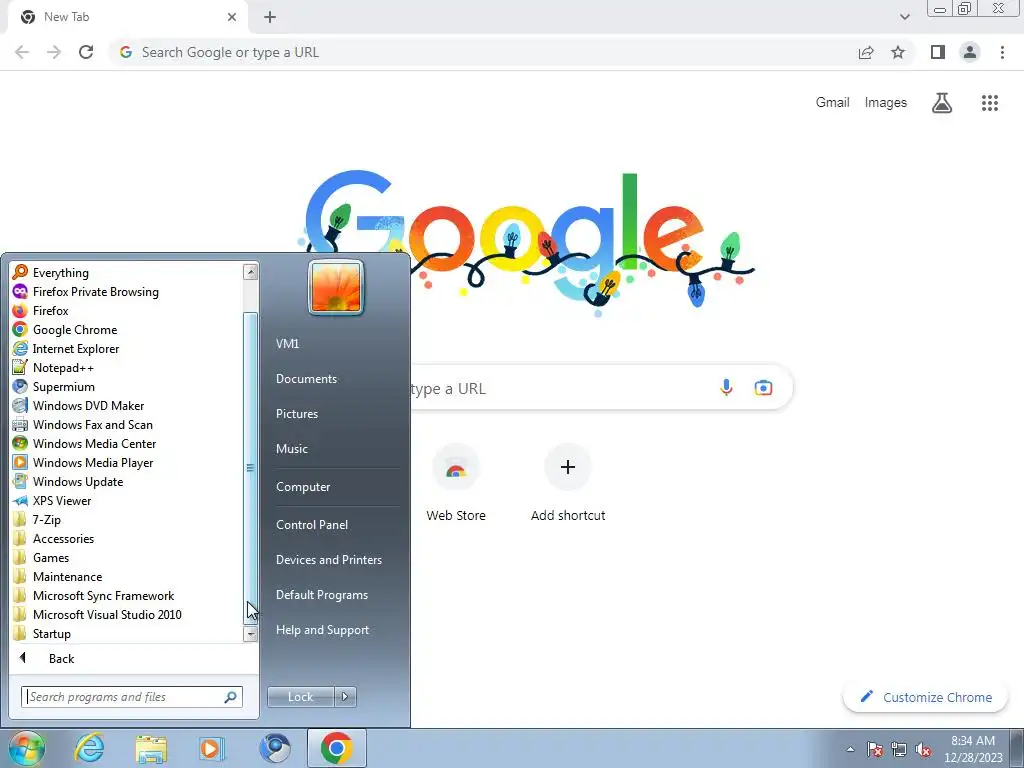Open Default Programs
Screen dimensions: 1024x768
[x=322, y=595]
